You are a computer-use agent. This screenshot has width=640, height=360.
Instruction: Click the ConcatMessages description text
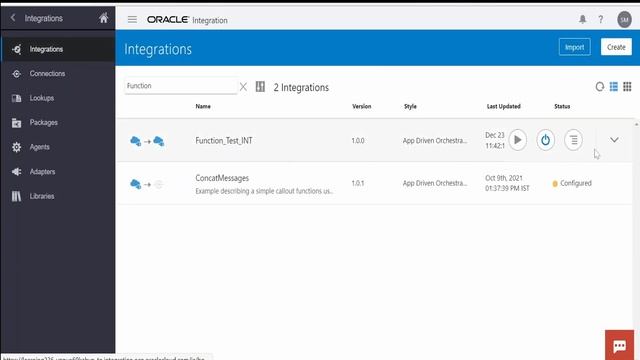coord(264,191)
